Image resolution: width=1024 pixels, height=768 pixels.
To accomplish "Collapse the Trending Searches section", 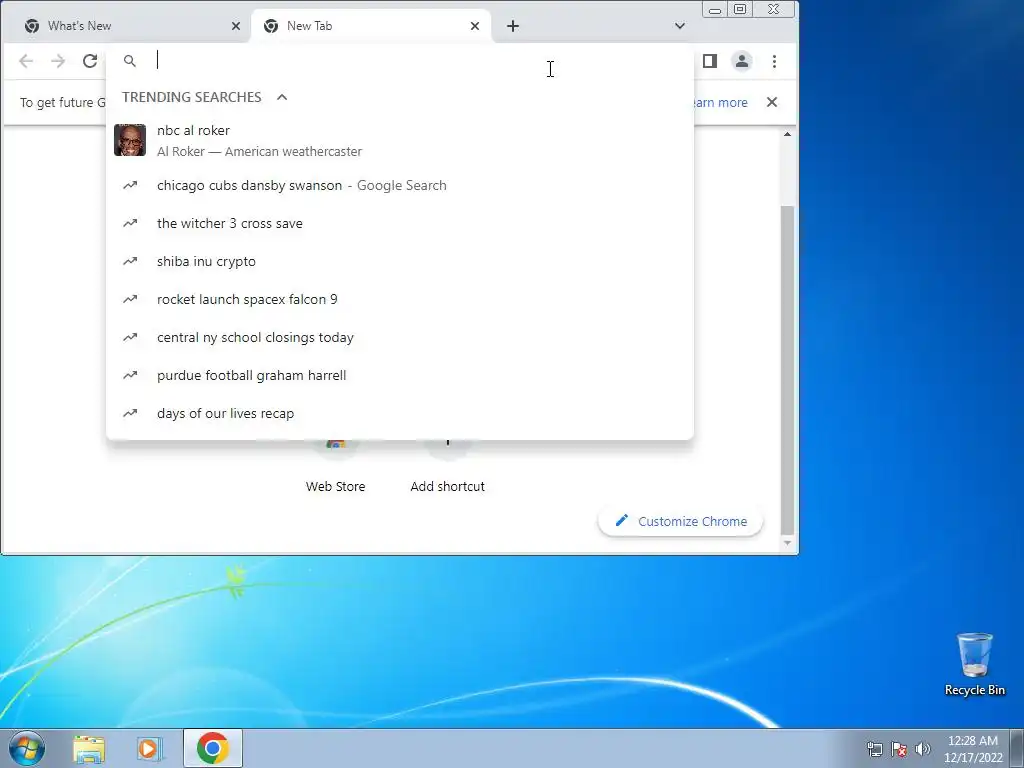I will point(282,97).
